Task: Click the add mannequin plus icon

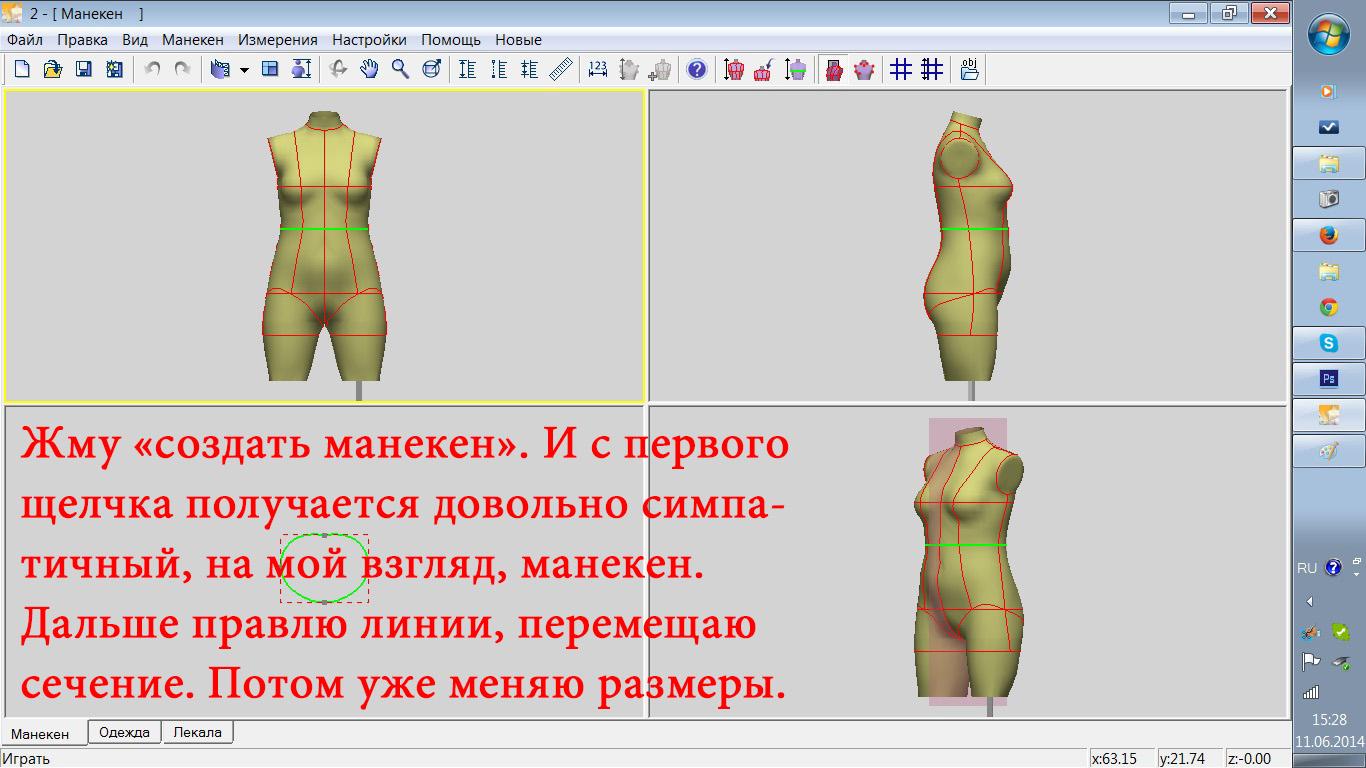Action: pos(660,69)
